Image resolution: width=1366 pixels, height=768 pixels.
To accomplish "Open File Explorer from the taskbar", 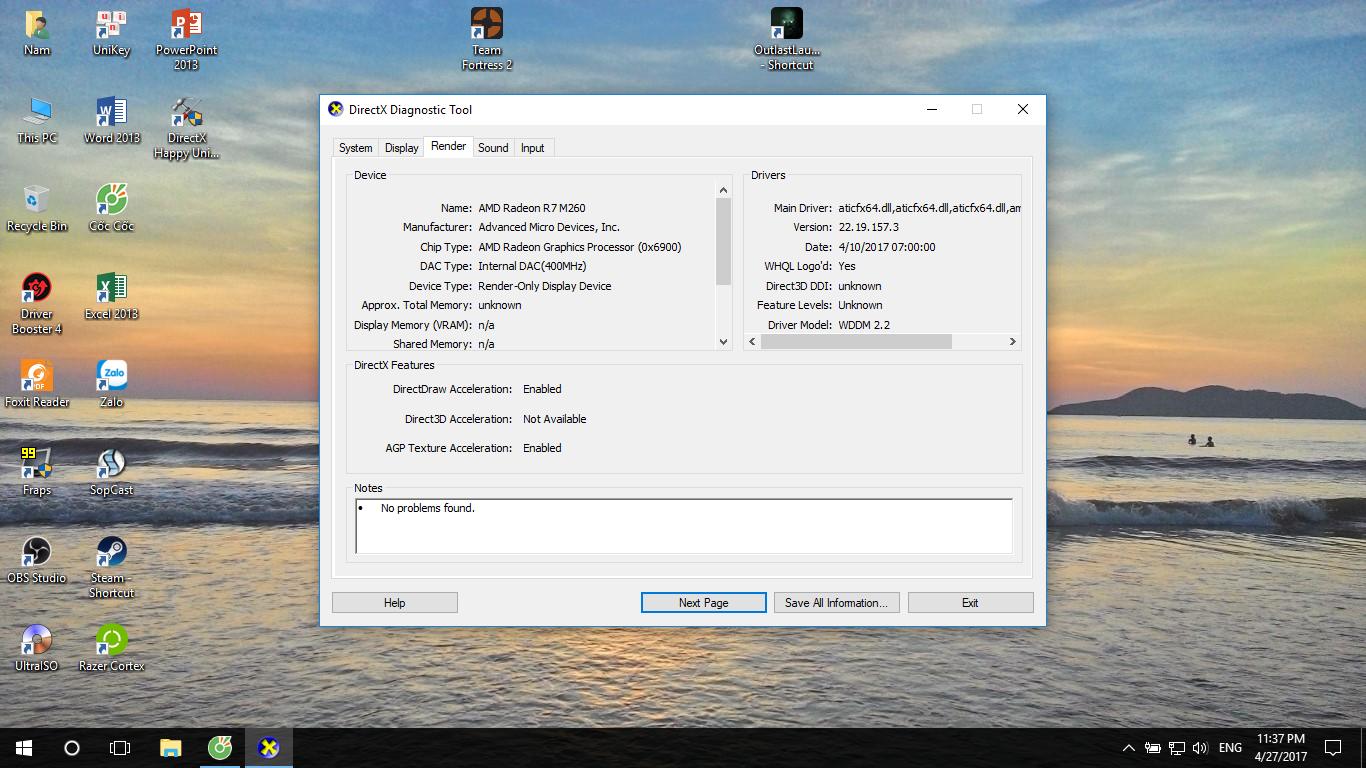I will [171, 748].
